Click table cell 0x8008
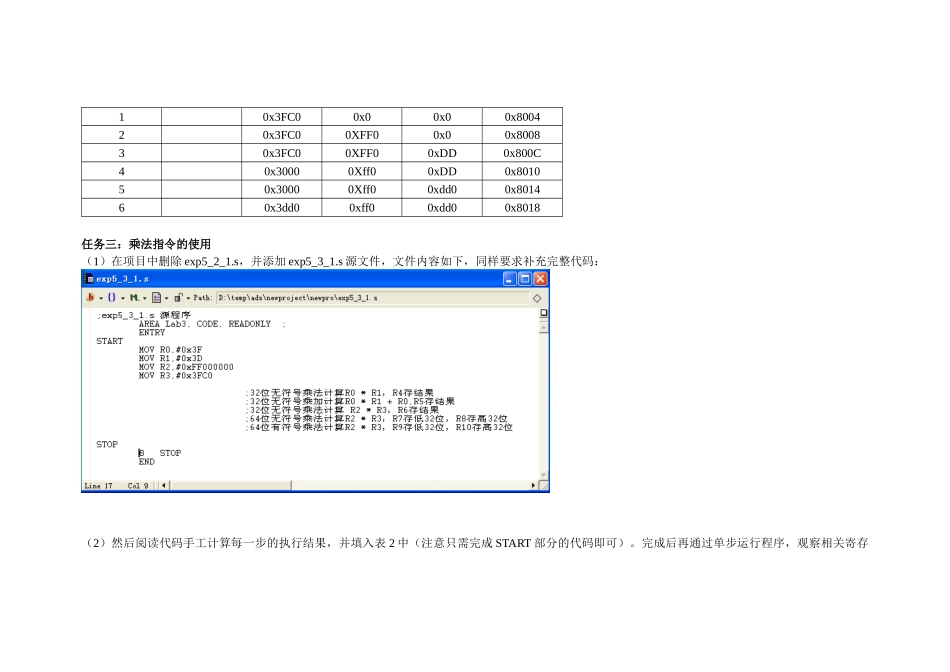 pyautogui.click(x=522, y=135)
